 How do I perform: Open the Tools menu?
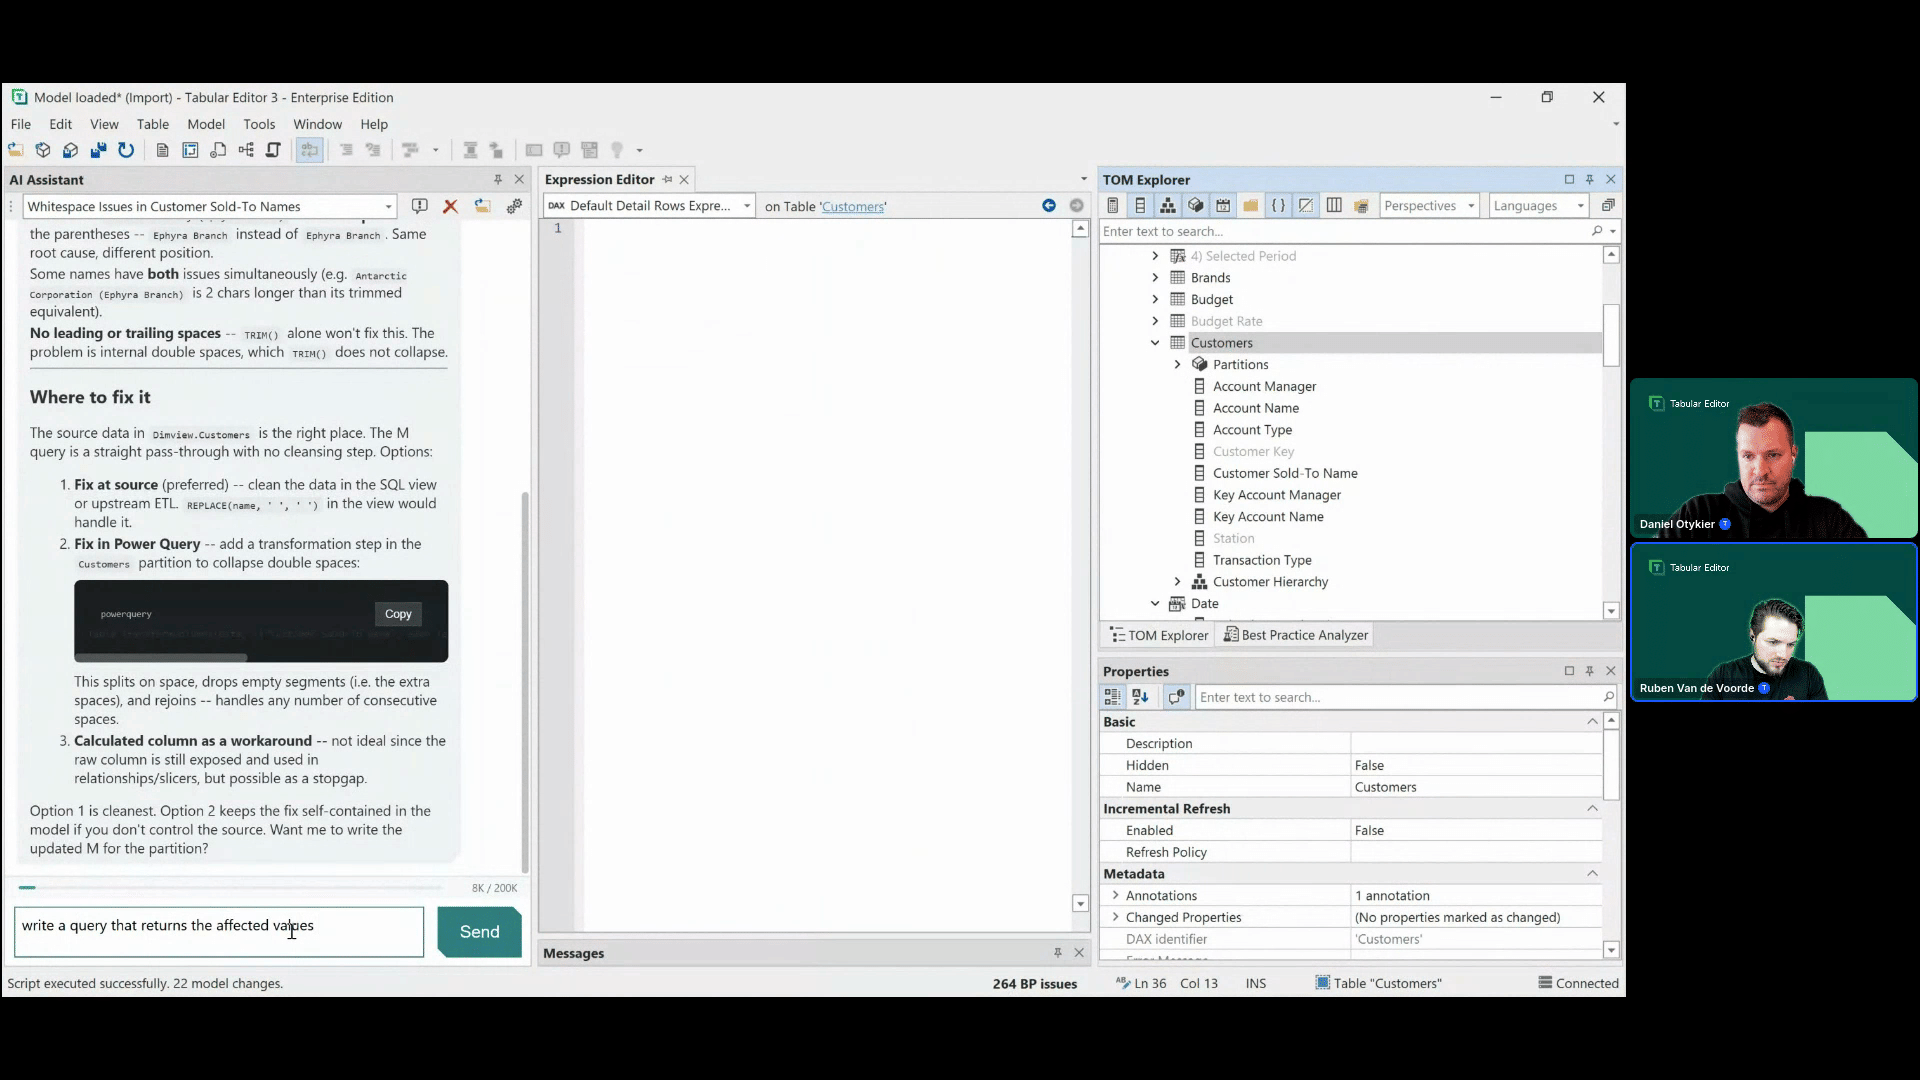click(259, 124)
